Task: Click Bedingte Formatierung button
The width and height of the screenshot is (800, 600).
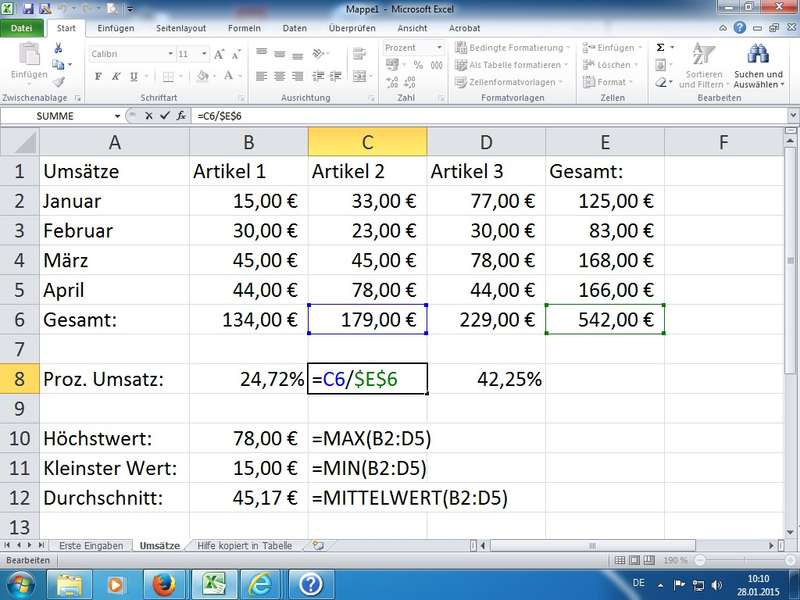Action: 509,48
